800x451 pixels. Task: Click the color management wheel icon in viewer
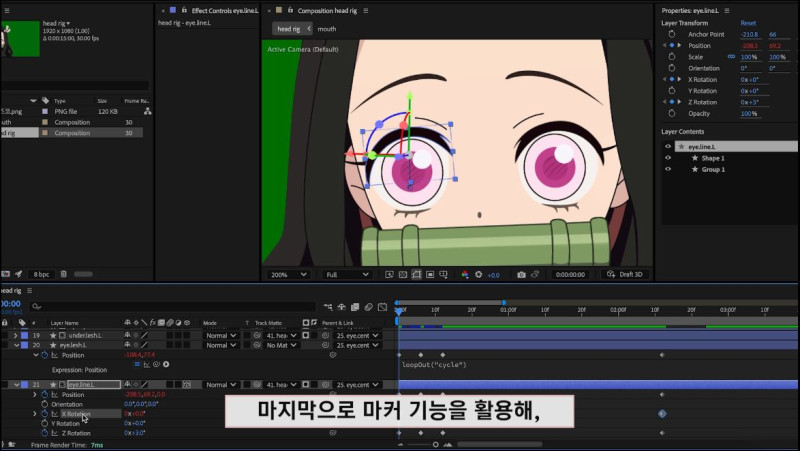[x=466, y=274]
